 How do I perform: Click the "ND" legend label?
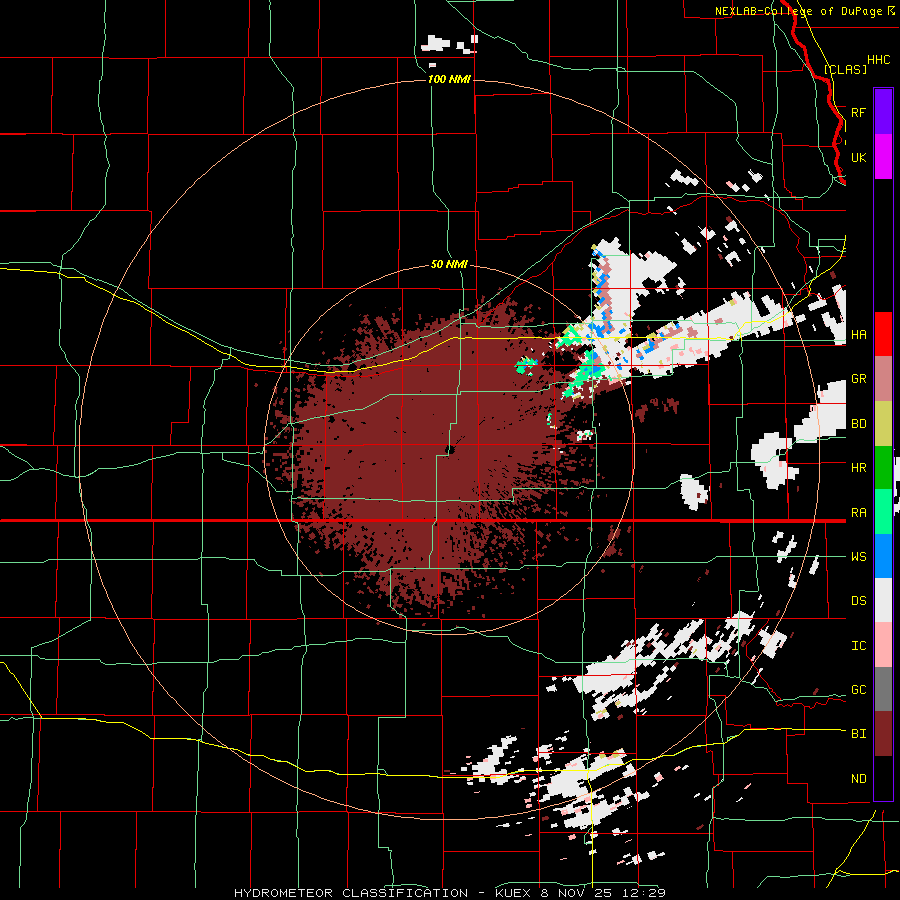tap(858, 778)
